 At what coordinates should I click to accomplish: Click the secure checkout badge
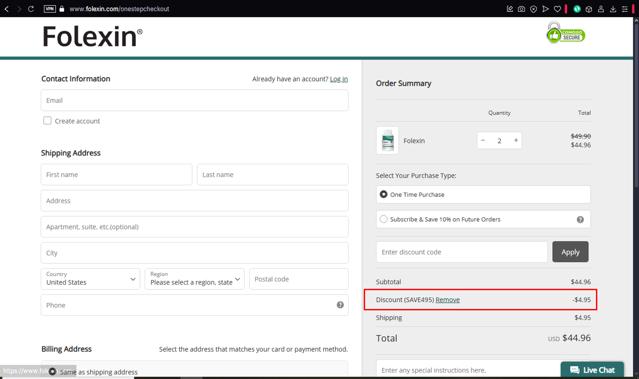[x=565, y=34]
